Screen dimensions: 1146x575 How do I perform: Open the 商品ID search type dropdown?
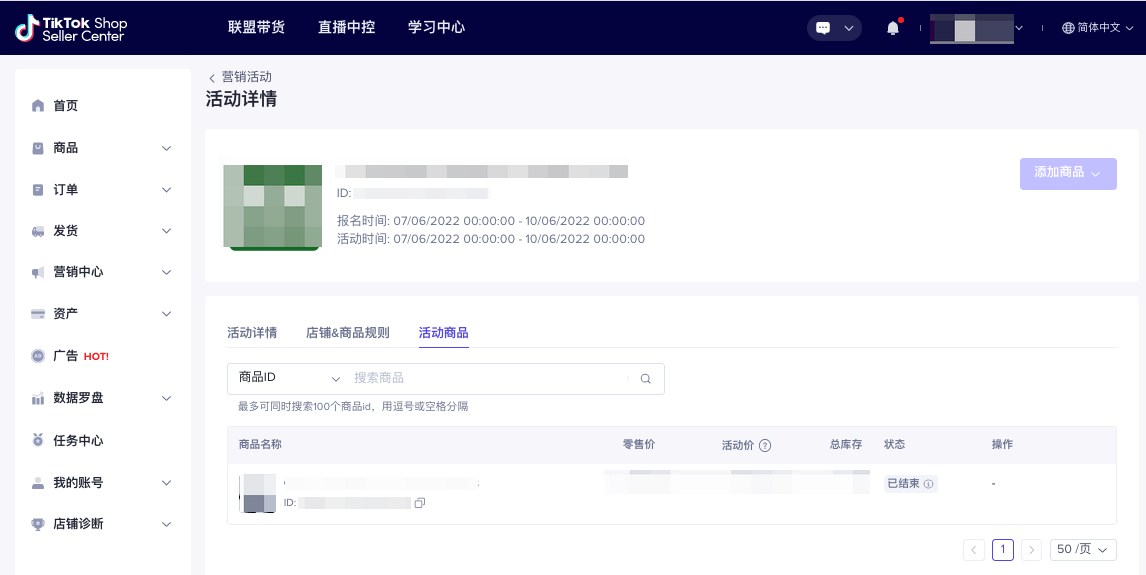pos(289,378)
